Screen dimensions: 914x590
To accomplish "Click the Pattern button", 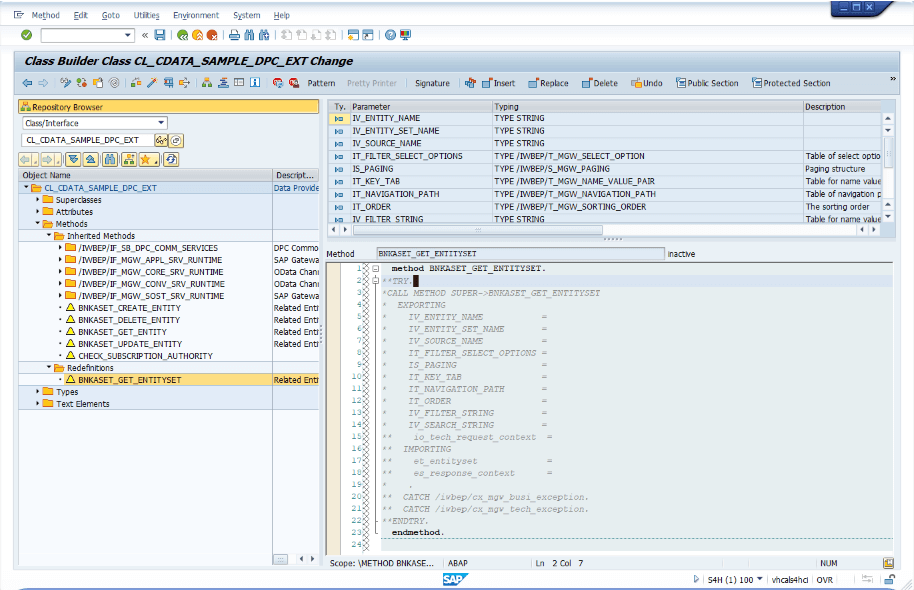I will (x=320, y=83).
